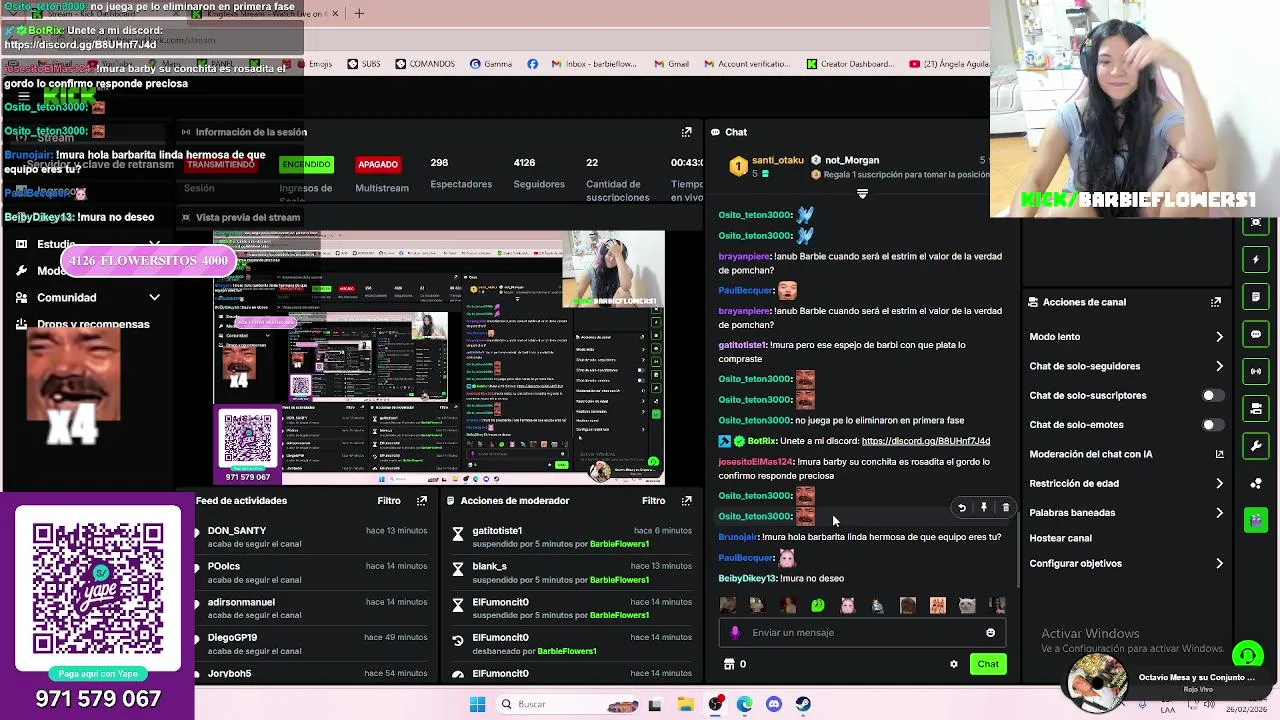
Task: Send message with green Chat button
Action: coord(988,664)
